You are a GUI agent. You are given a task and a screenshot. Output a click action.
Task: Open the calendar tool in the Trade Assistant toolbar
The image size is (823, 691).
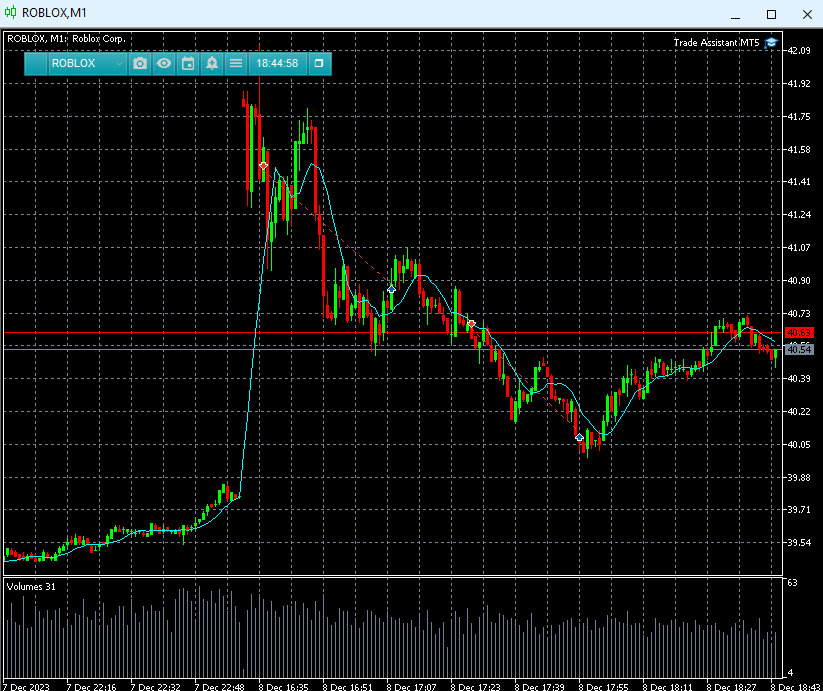coord(188,63)
